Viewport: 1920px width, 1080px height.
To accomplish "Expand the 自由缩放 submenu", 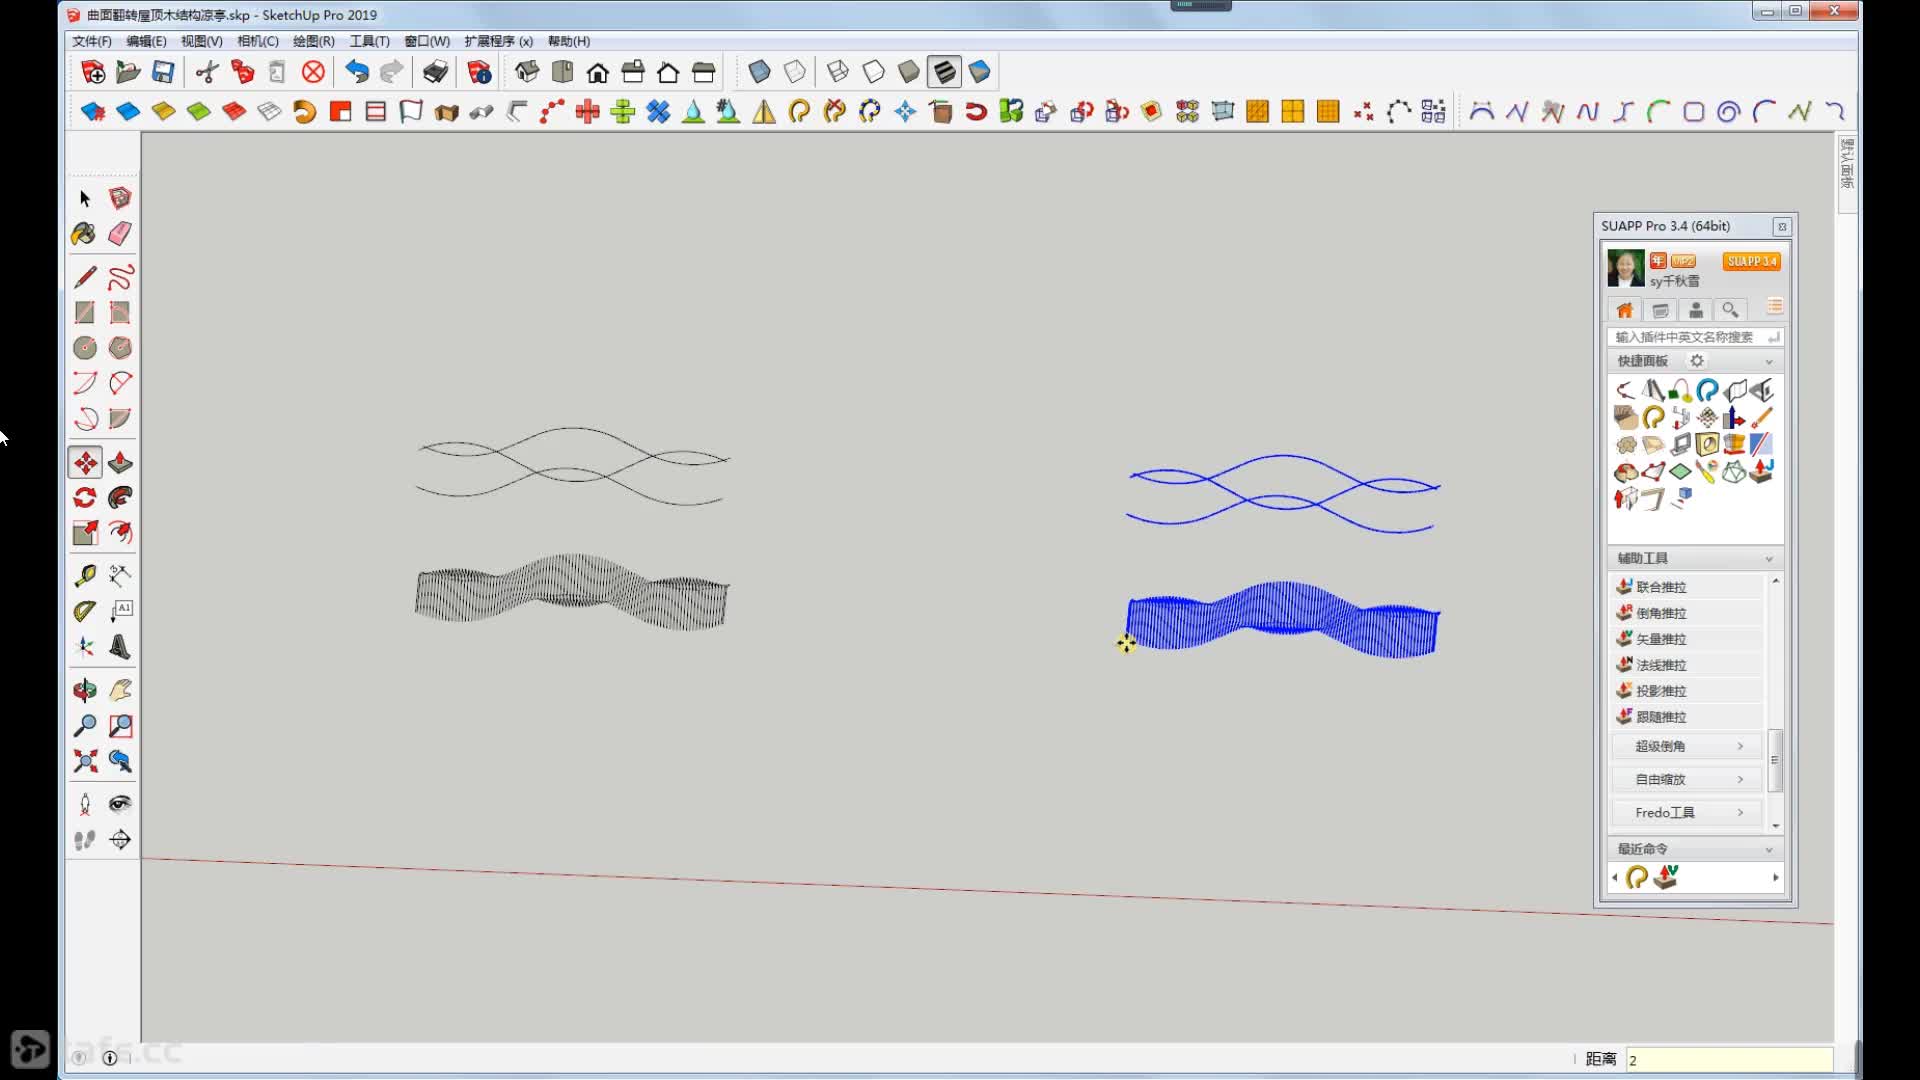I will coord(1687,779).
